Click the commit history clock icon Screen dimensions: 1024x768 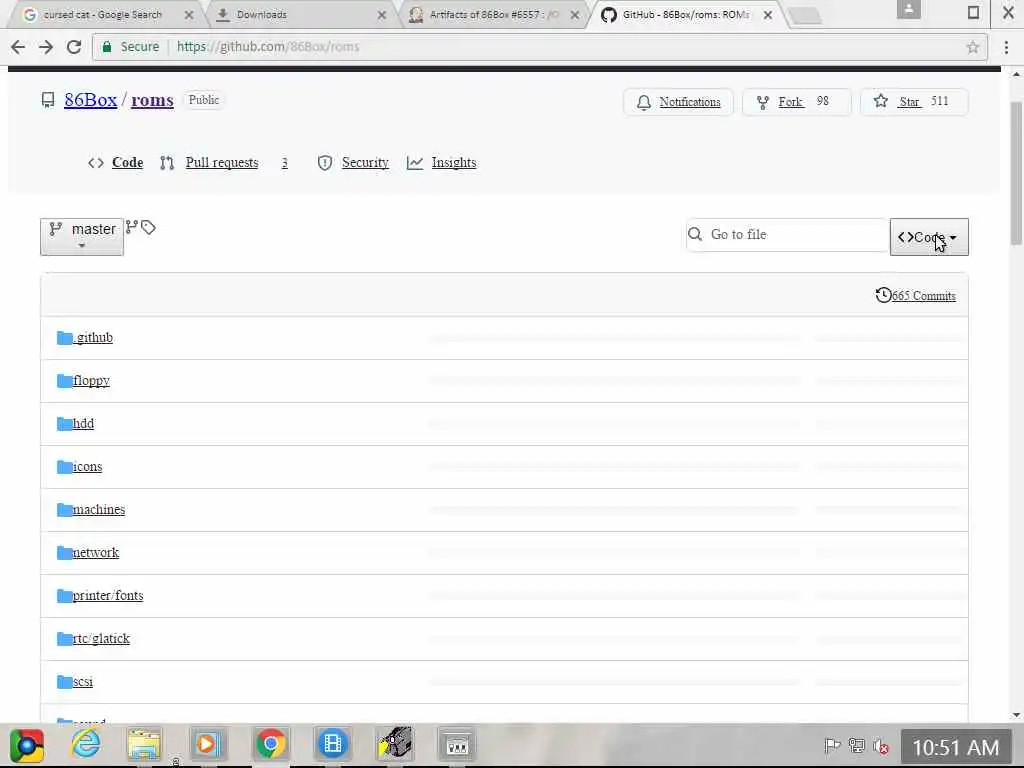click(x=883, y=295)
